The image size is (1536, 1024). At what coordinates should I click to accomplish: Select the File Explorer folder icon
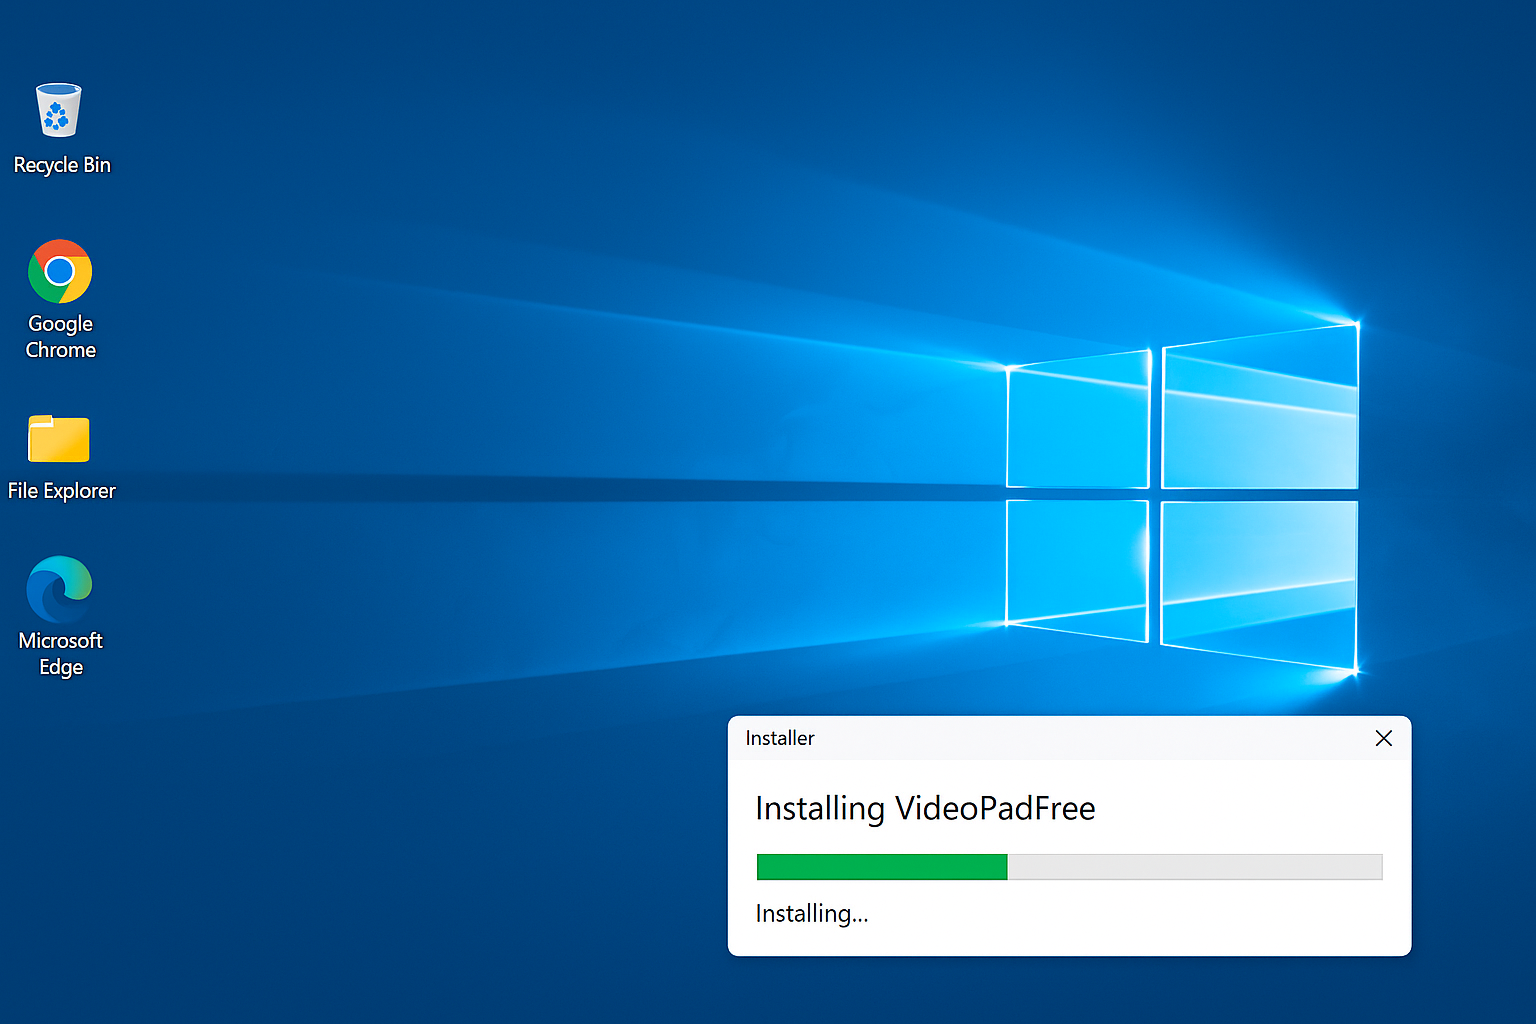60,438
